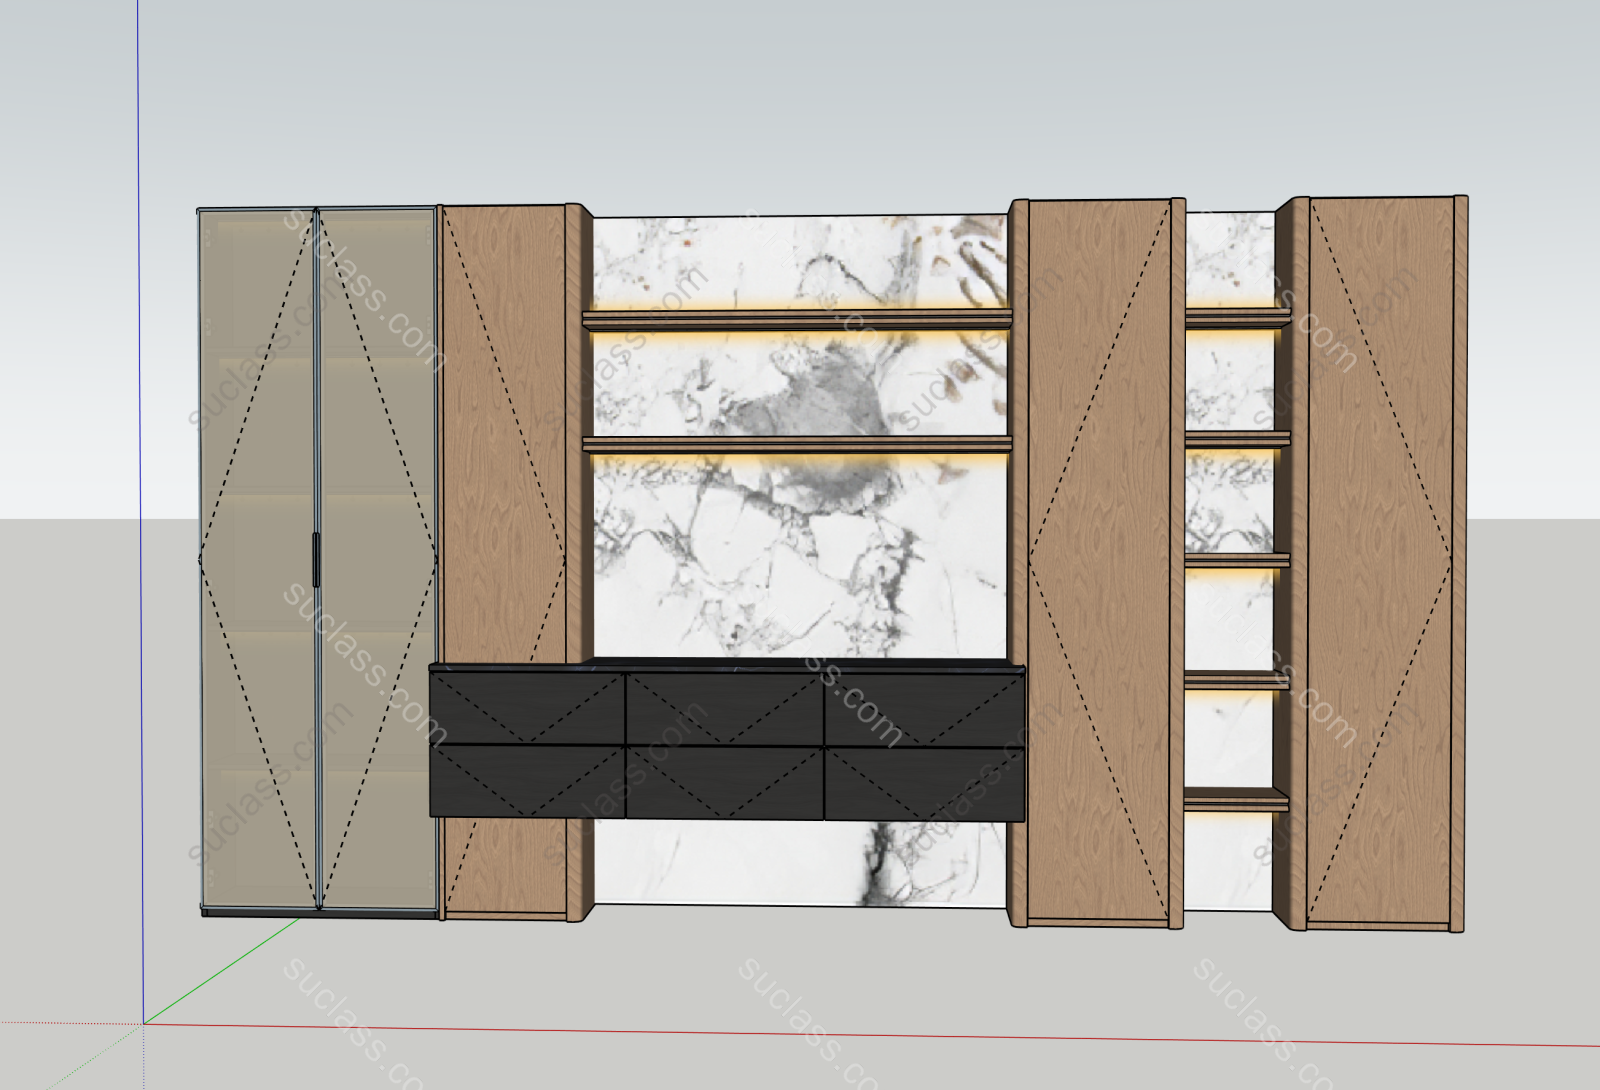Pick the top shelf in the narrow right niche
This screenshot has height=1090, width=1600.
1238,319
